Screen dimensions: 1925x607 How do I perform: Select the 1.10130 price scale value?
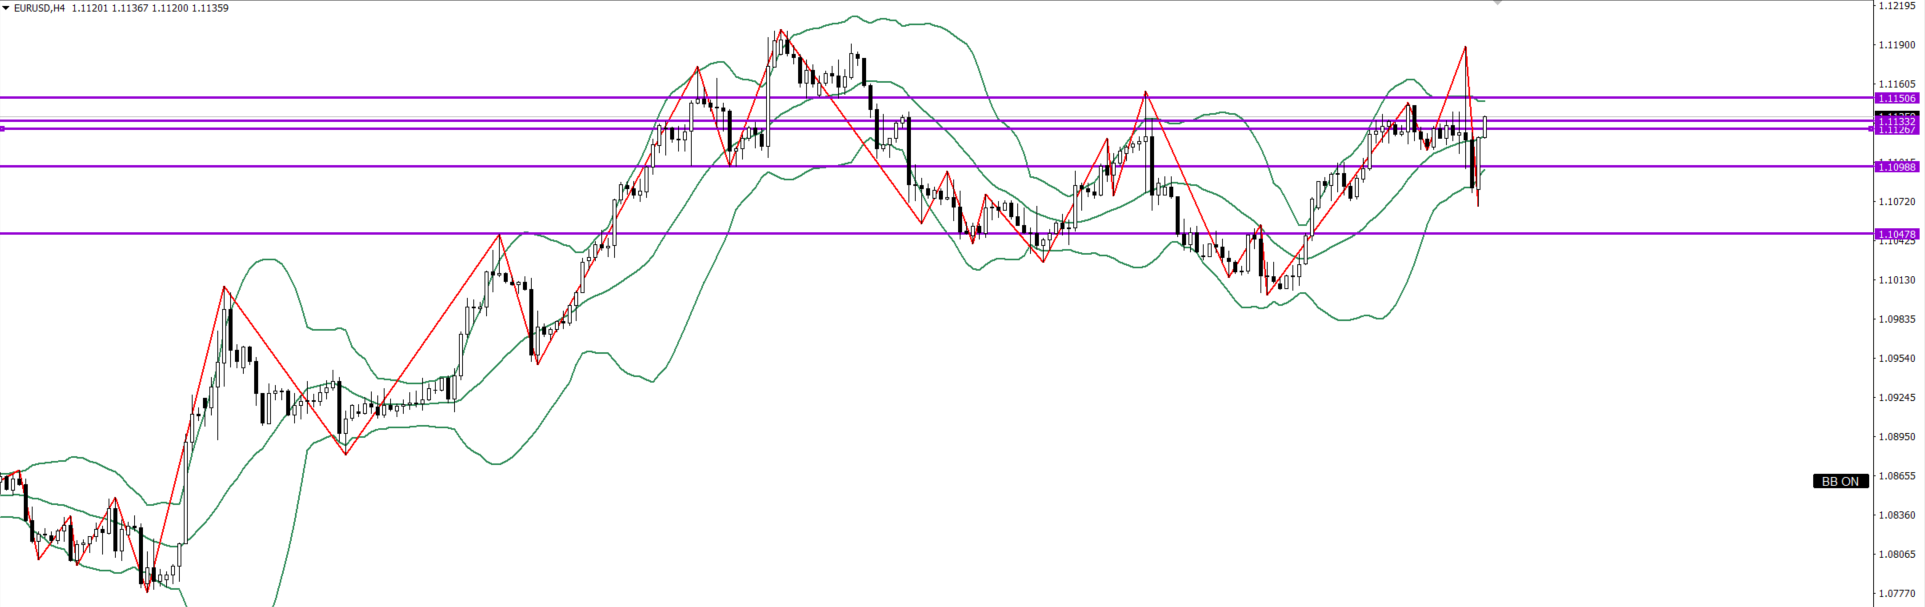point(1897,280)
